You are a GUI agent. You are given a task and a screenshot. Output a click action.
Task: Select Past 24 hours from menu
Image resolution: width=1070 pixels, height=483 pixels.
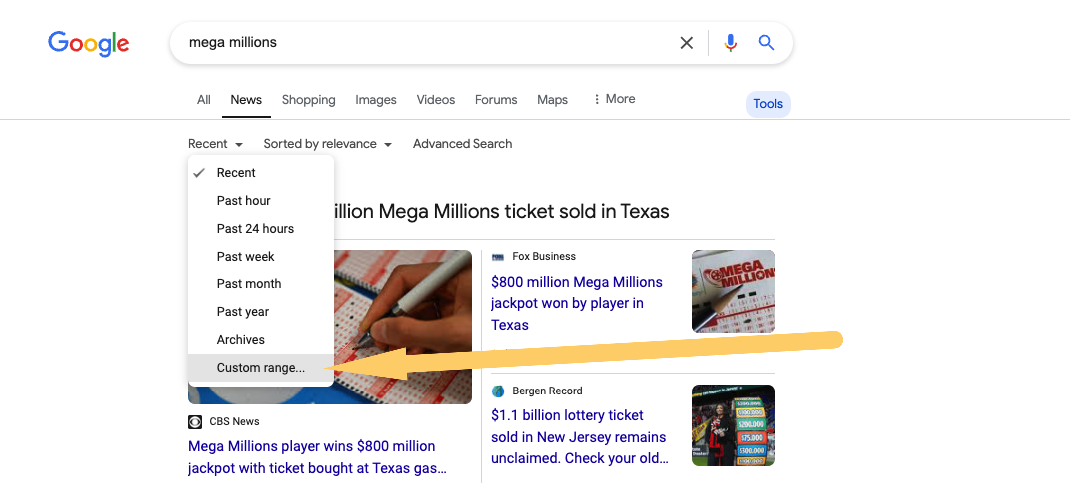[x=255, y=229]
